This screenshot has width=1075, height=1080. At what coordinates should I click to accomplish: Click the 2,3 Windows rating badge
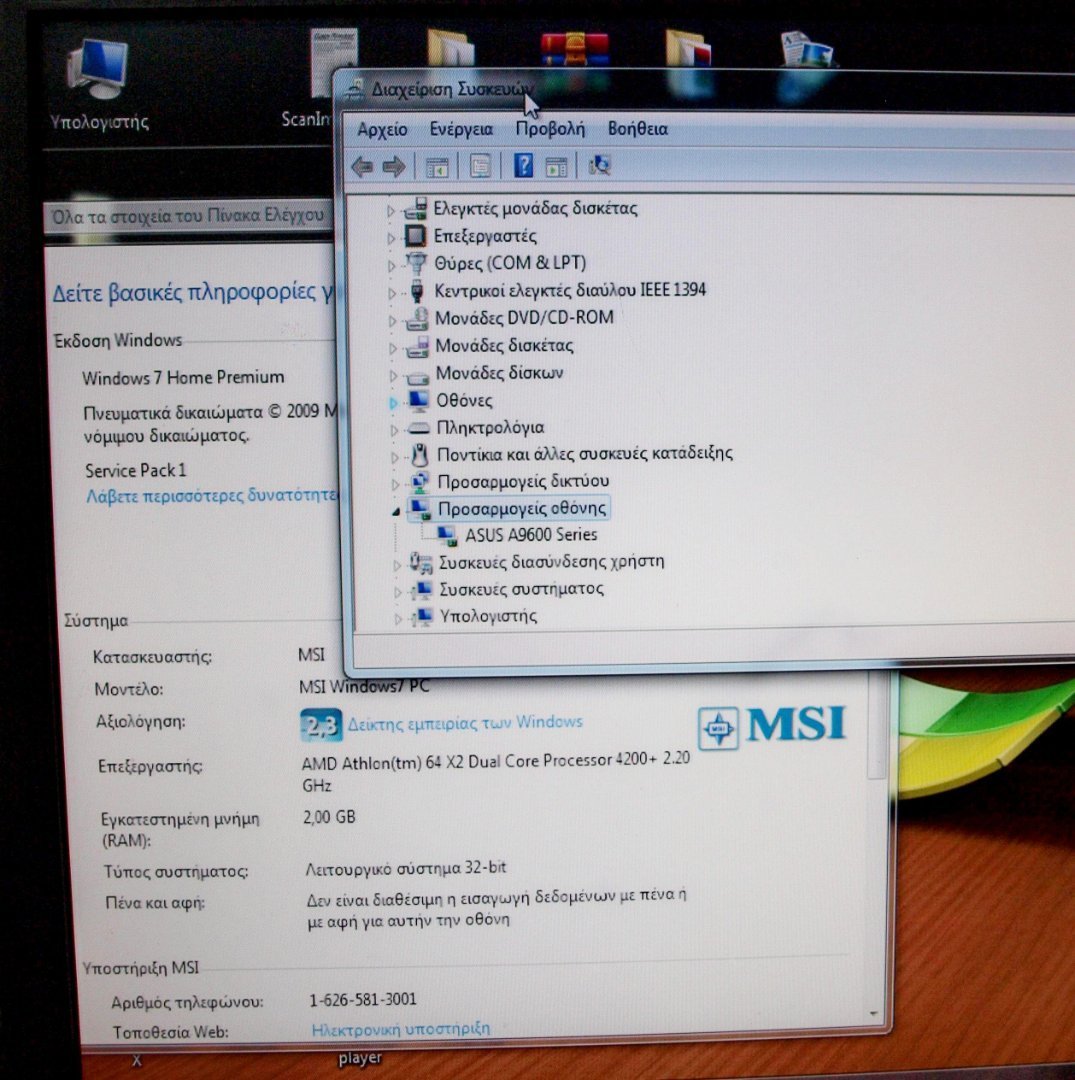click(321, 725)
